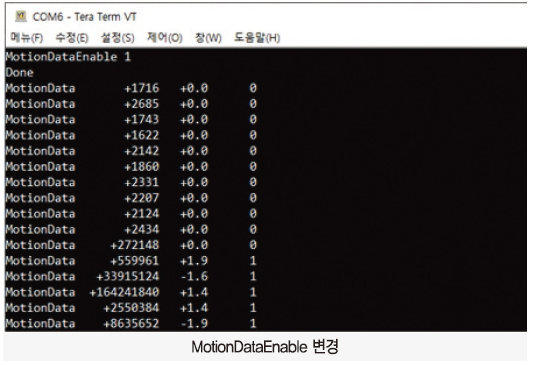Screen dimensions: 537x366
Task: Open the 창(W) menu
Action: pos(208,37)
